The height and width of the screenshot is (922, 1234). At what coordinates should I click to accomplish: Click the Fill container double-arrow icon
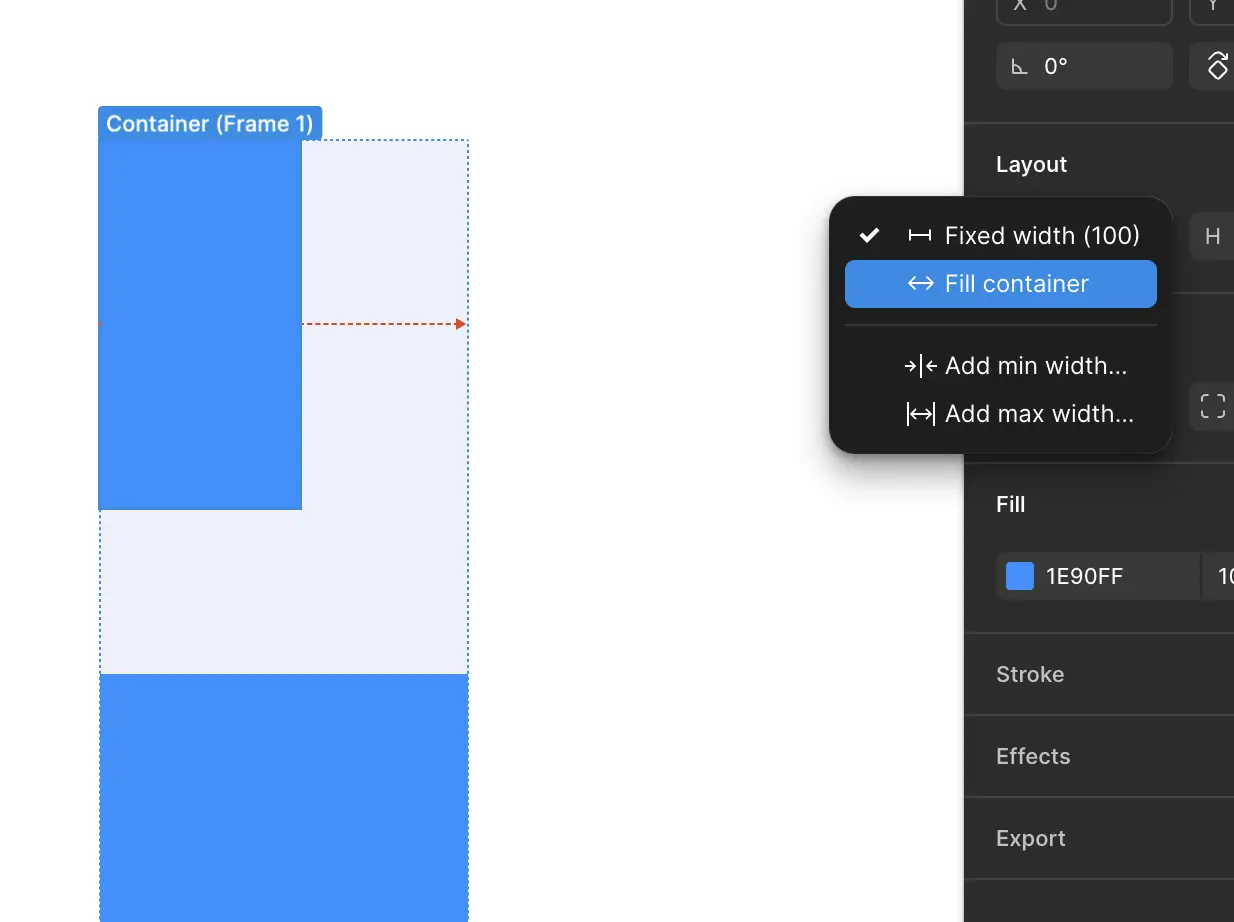pos(920,284)
